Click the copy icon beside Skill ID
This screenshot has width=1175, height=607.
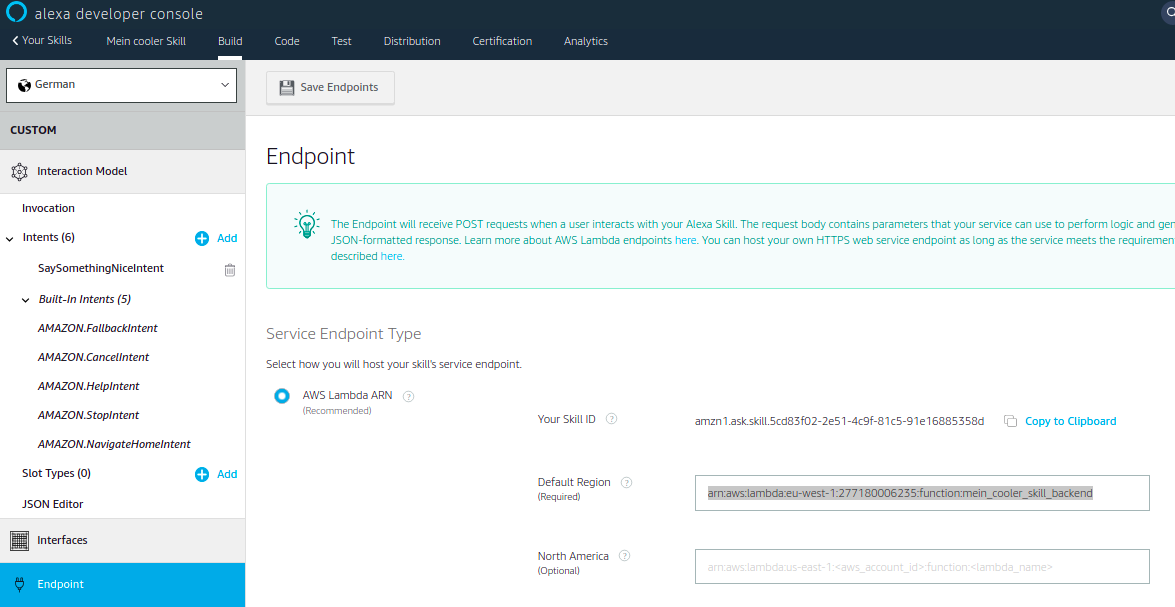tap(1010, 421)
